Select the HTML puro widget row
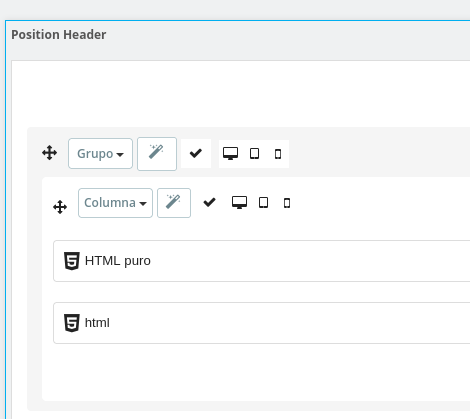This screenshot has height=419, width=470. [262, 261]
